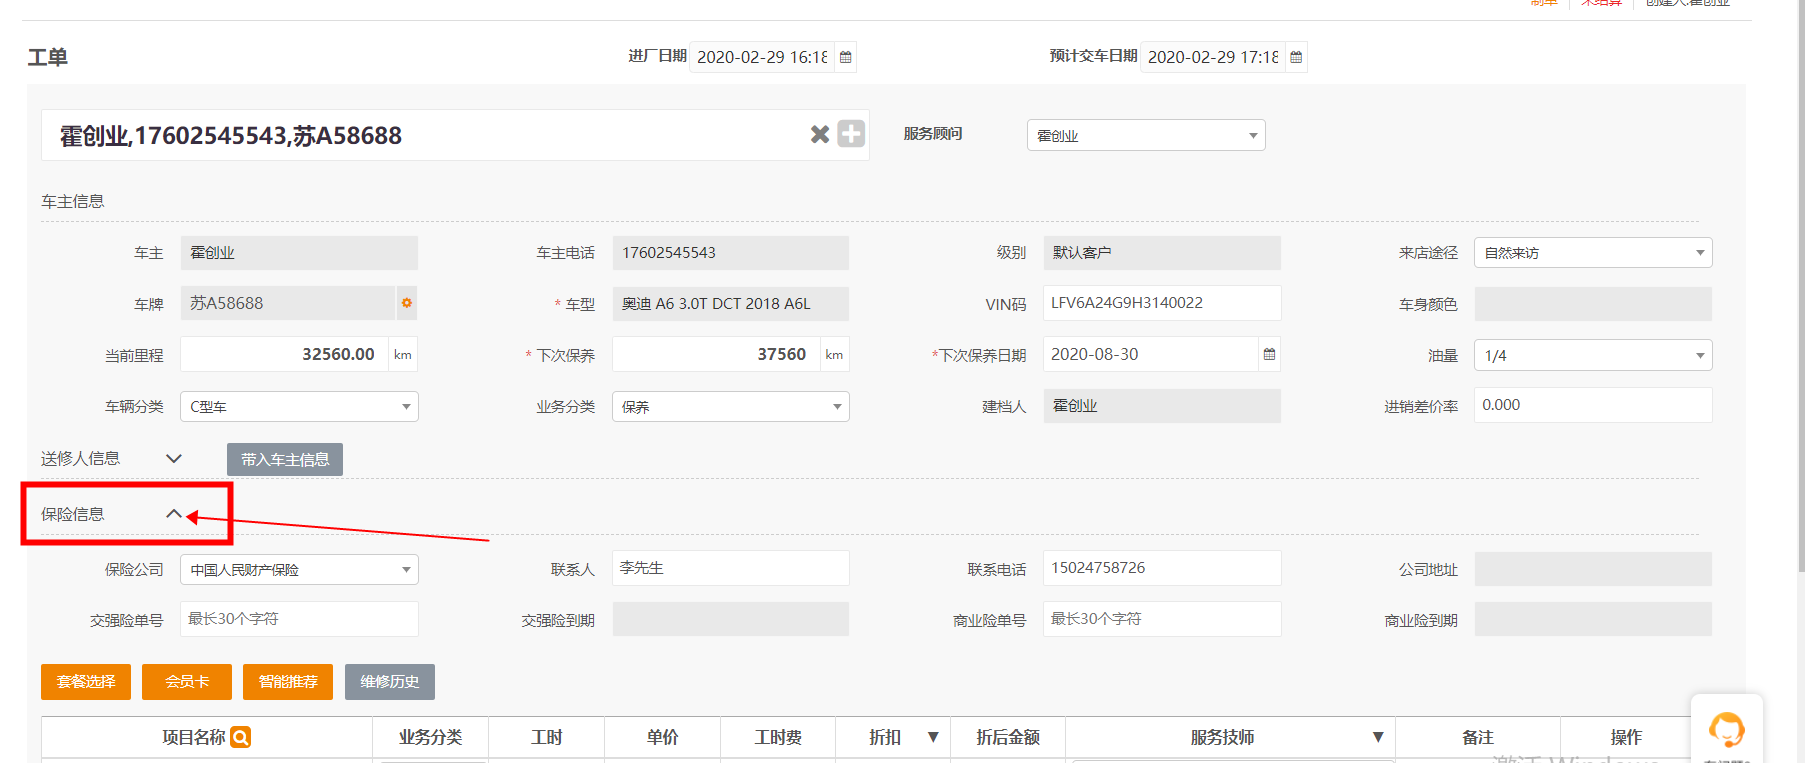This screenshot has height=763, width=1805.
Task: Click the 当前里程 field showing 32560.00
Action: pos(284,354)
